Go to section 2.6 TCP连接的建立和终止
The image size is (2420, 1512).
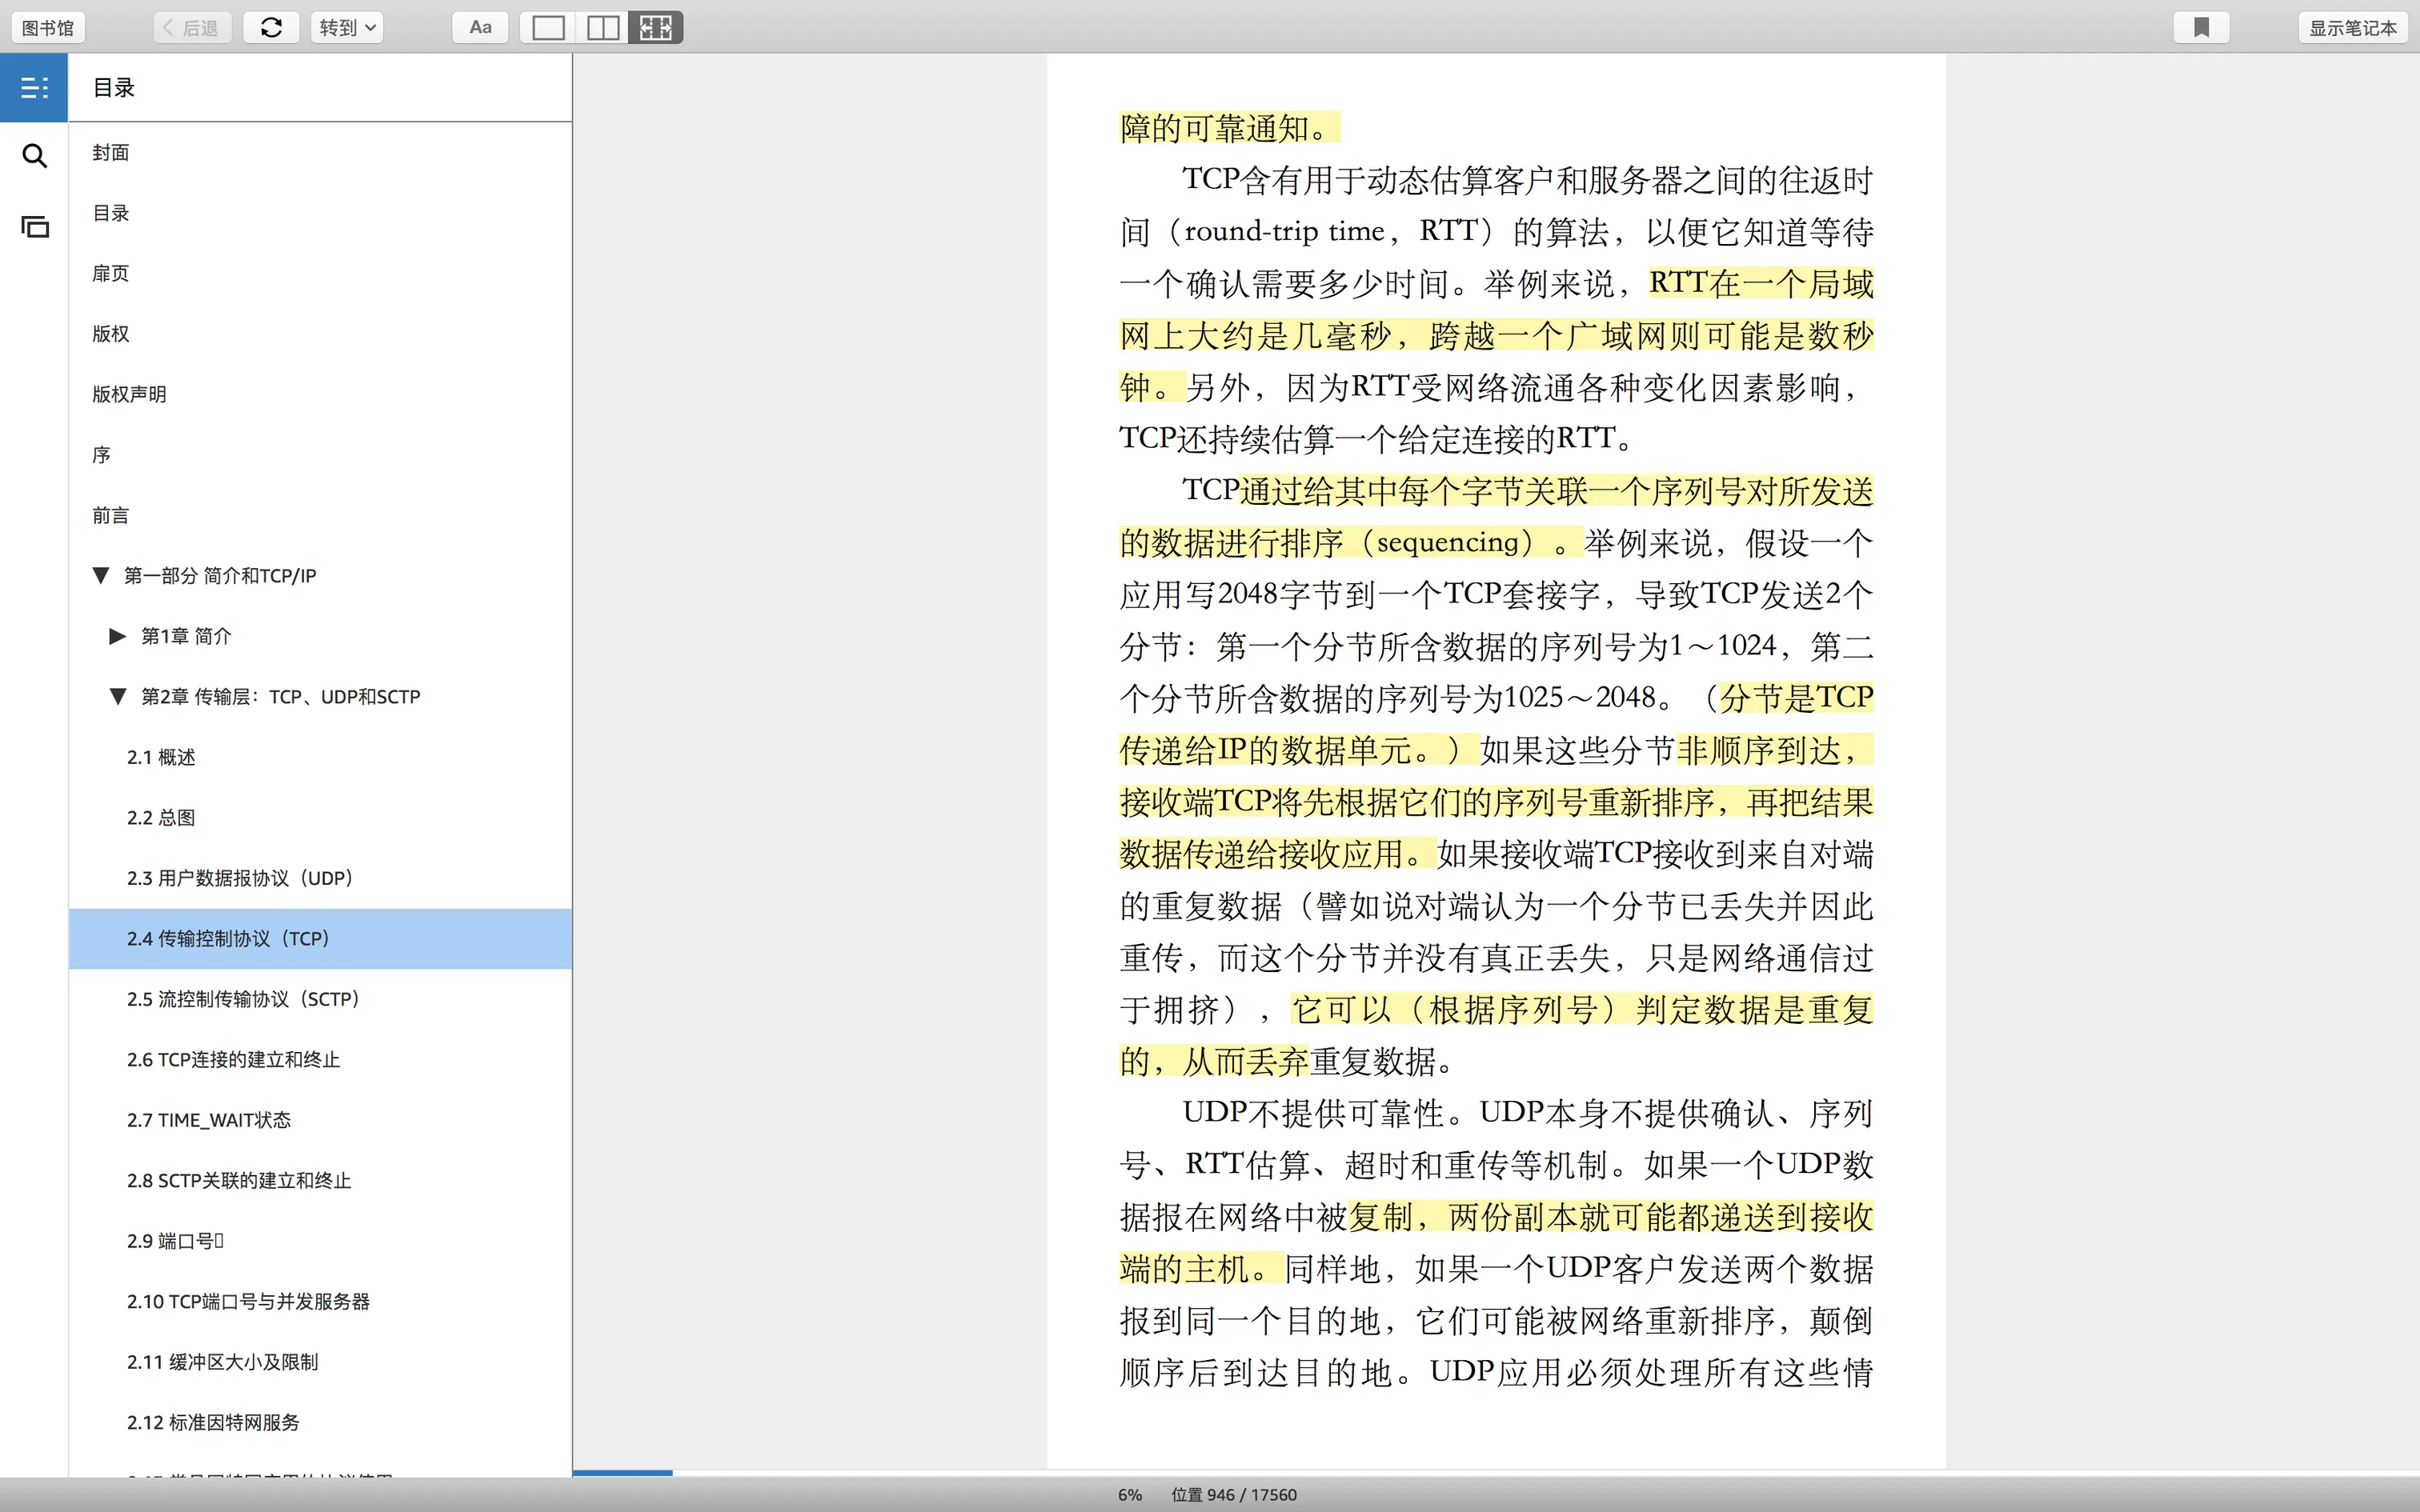pos(233,1060)
